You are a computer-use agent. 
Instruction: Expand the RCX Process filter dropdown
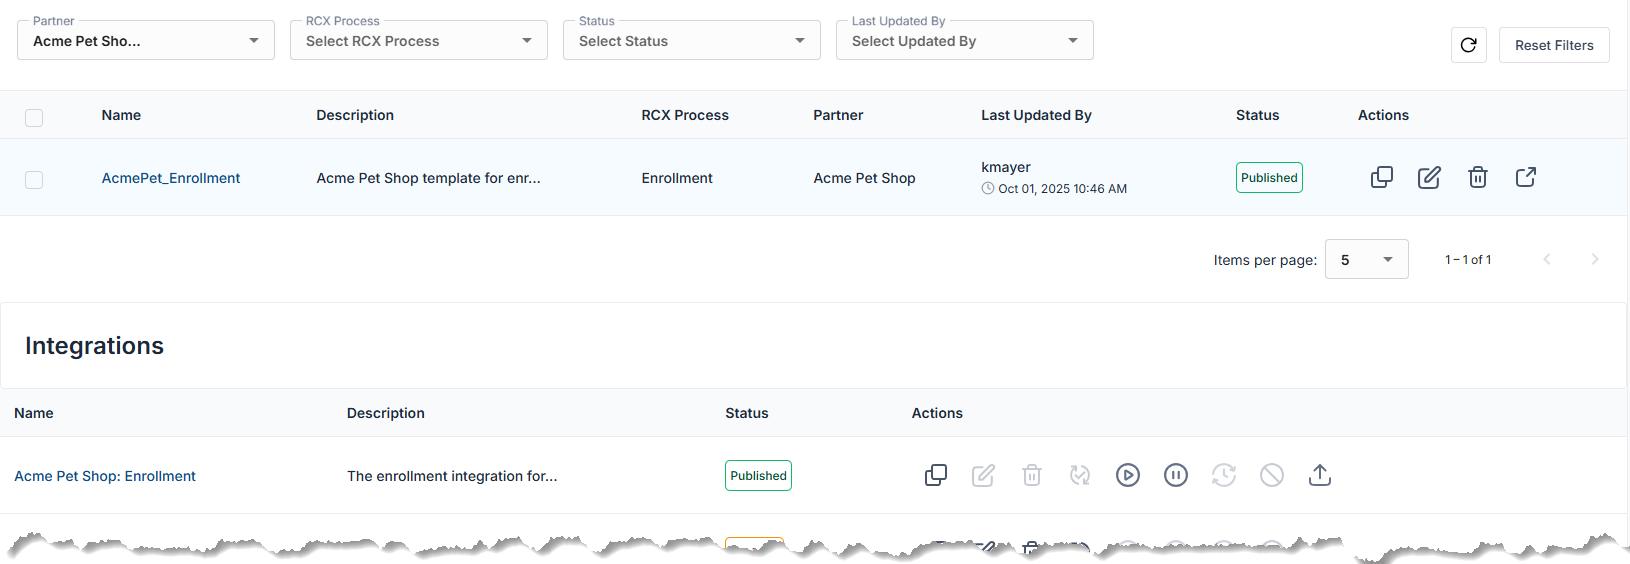pos(418,41)
